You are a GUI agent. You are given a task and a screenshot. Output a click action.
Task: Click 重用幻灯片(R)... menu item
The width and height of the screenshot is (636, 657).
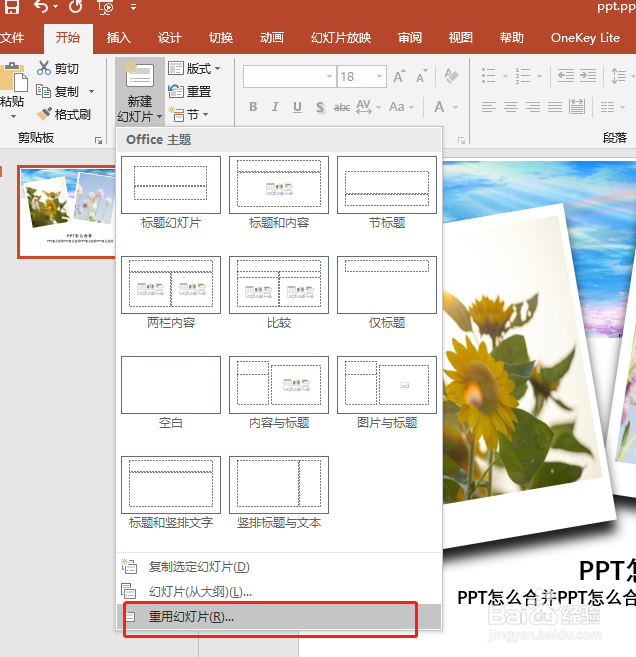[279, 616]
